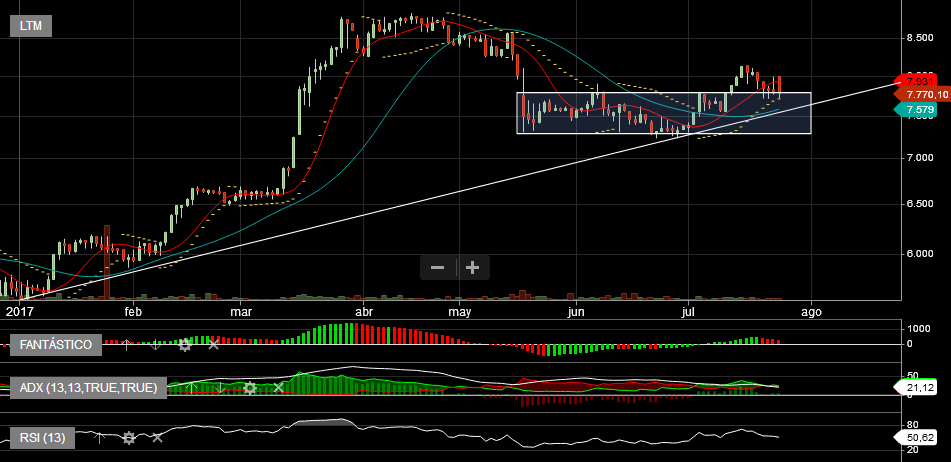Open RSI (13) settings gear
This screenshot has width=951, height=462.
coord(129,437)
